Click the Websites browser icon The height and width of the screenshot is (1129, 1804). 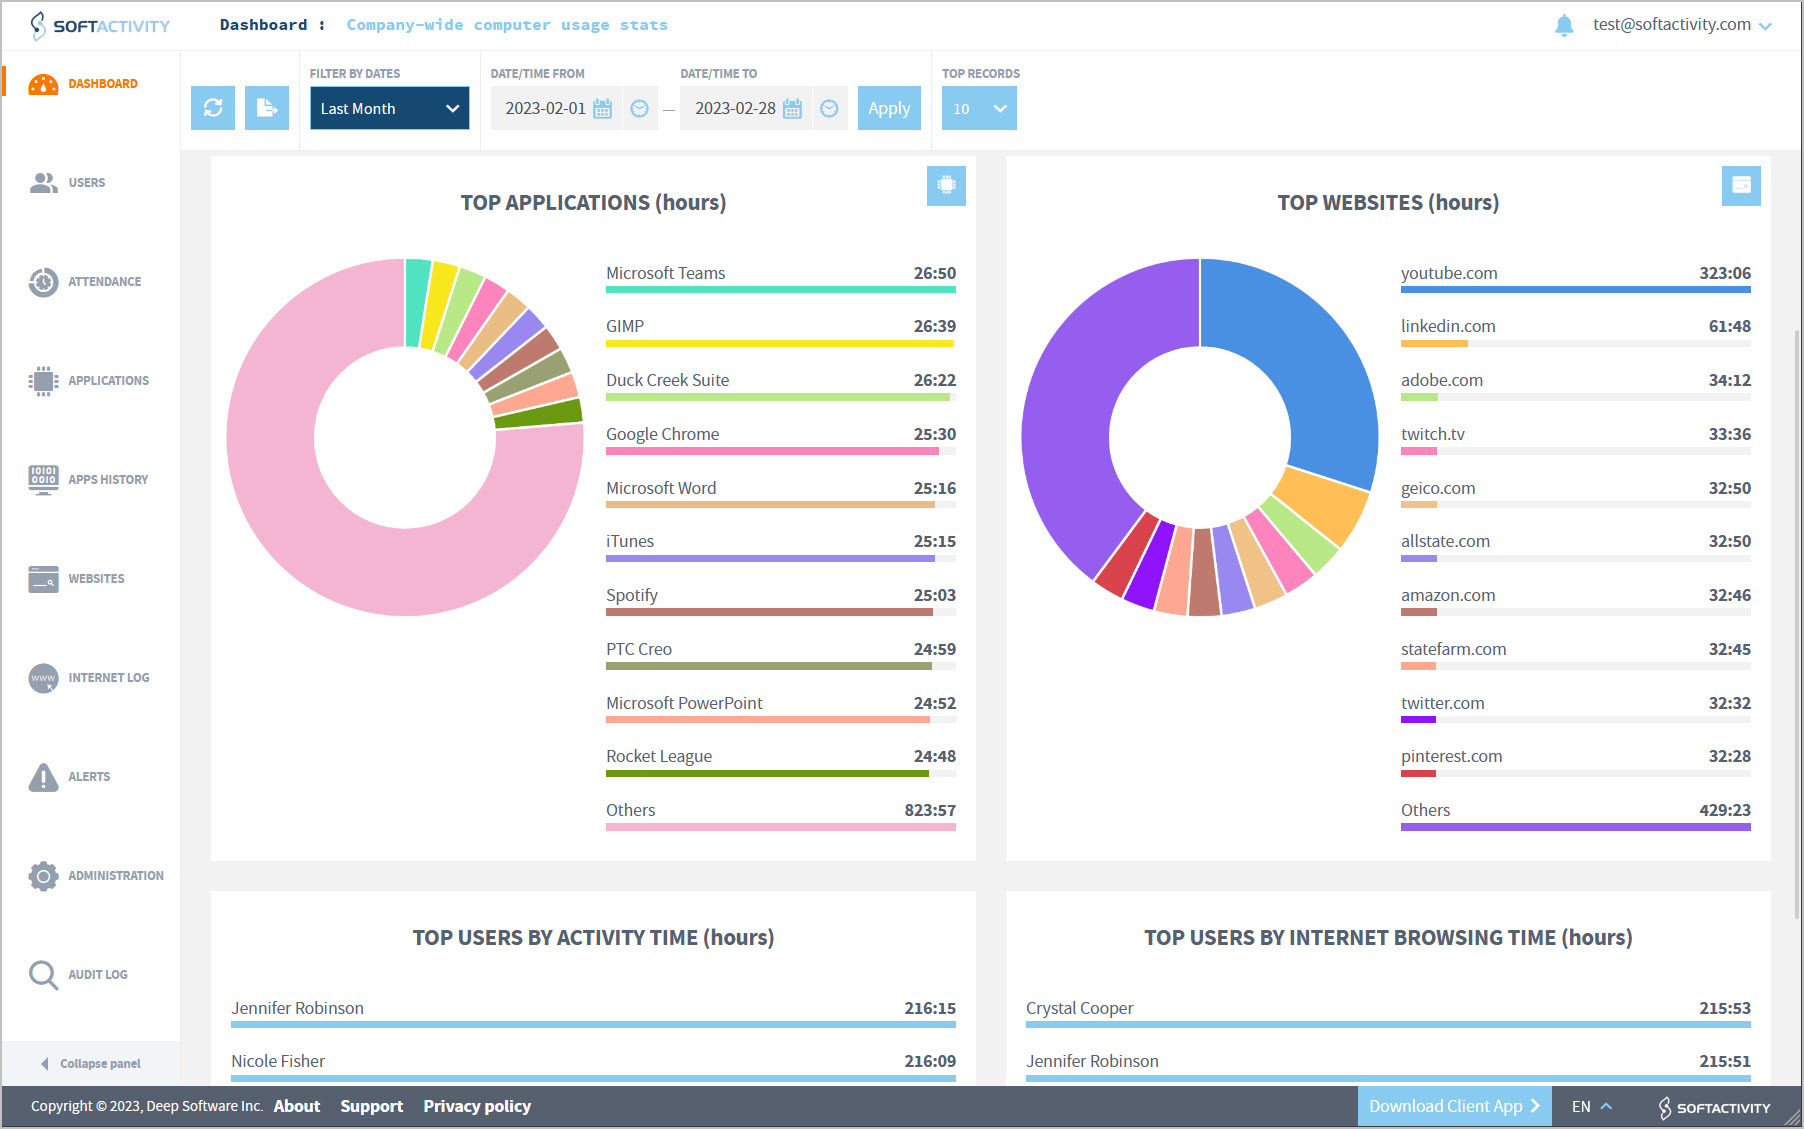coord(43,579)
